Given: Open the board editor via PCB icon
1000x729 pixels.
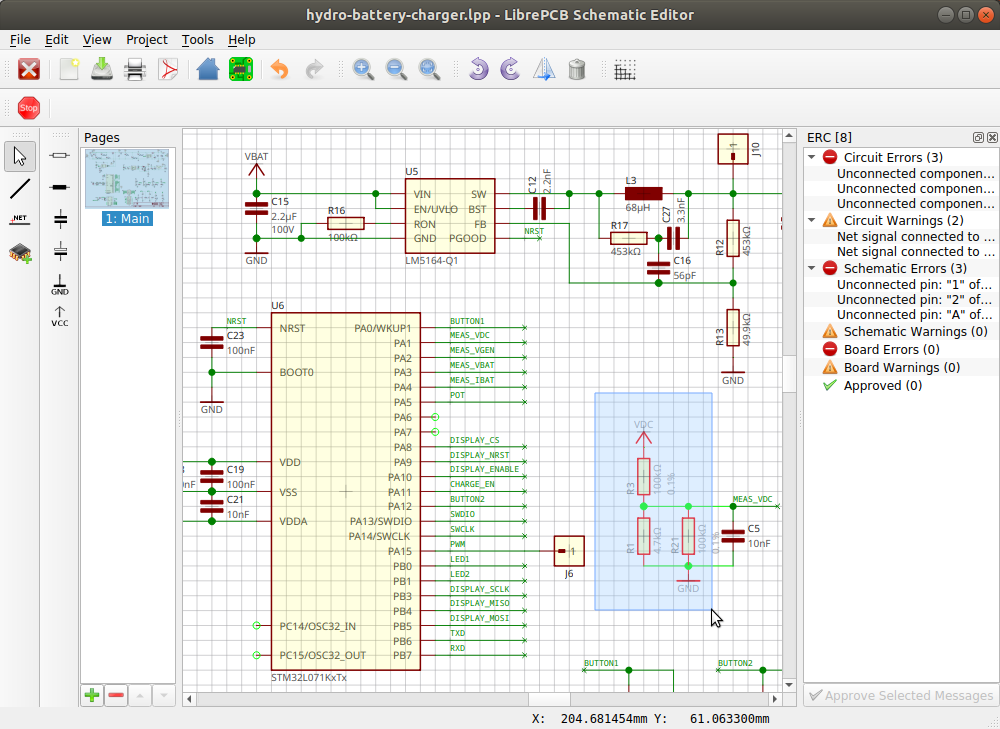Looking at the screenshot, I should (x=241, y=69).
